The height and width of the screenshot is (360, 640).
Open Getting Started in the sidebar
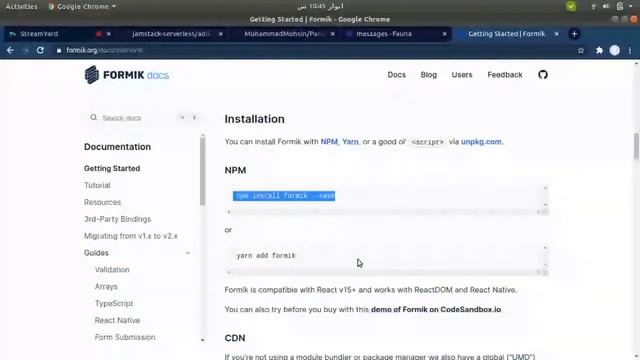(112, 168)
